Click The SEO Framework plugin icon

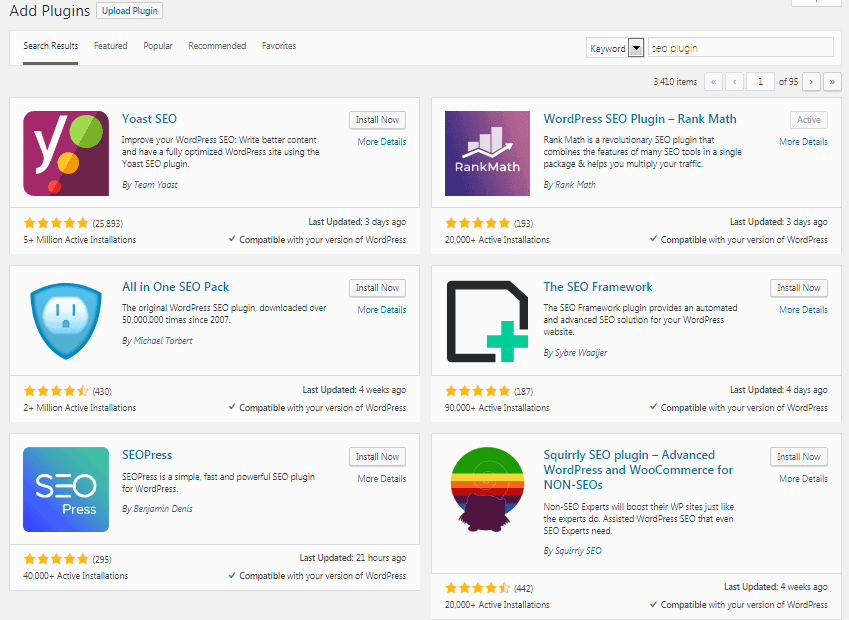[487, 321]
